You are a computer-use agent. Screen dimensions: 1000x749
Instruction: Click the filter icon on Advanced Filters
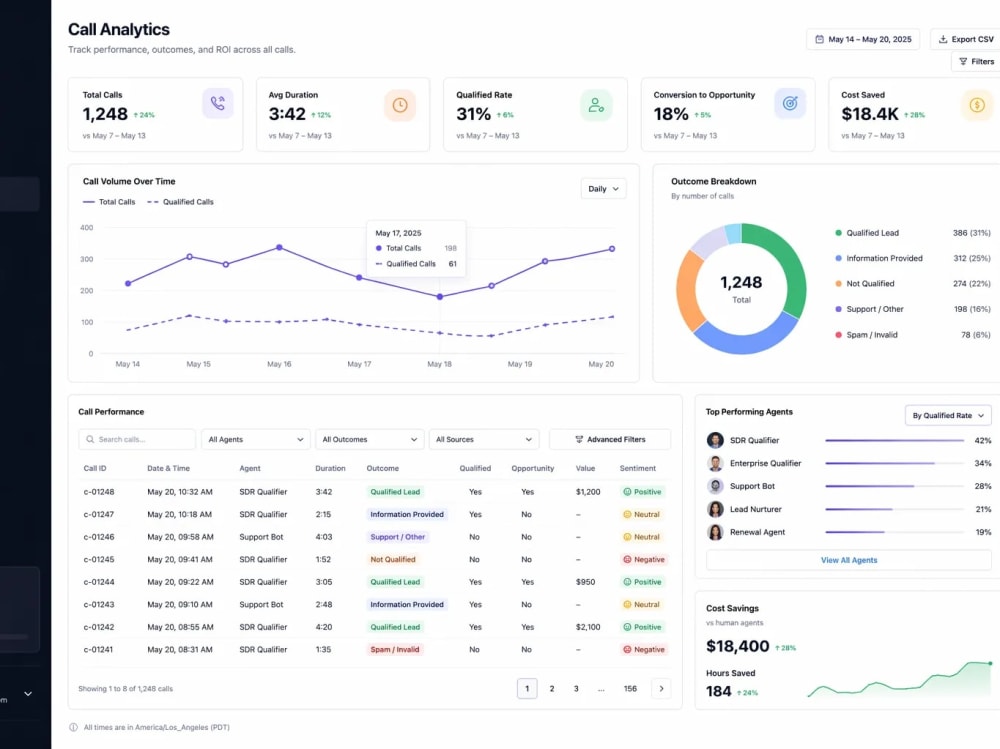[x=579, y=440]
